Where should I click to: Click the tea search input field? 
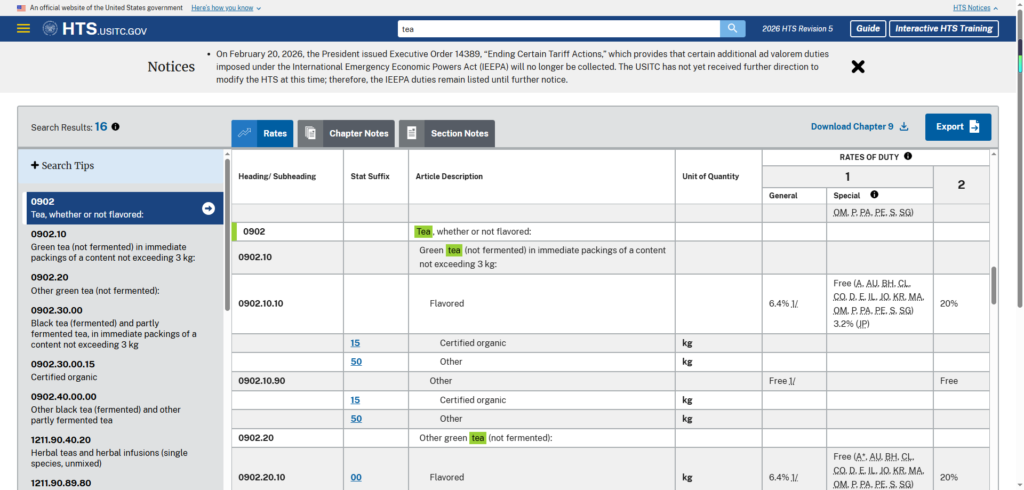pyautogui.click(x=558, y=29)
